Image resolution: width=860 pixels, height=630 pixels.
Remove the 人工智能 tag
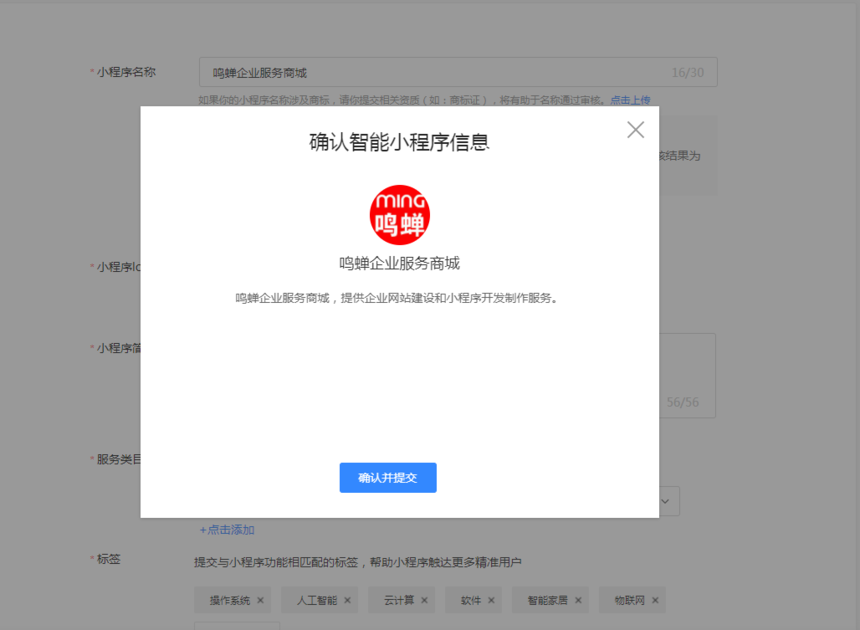347,600
